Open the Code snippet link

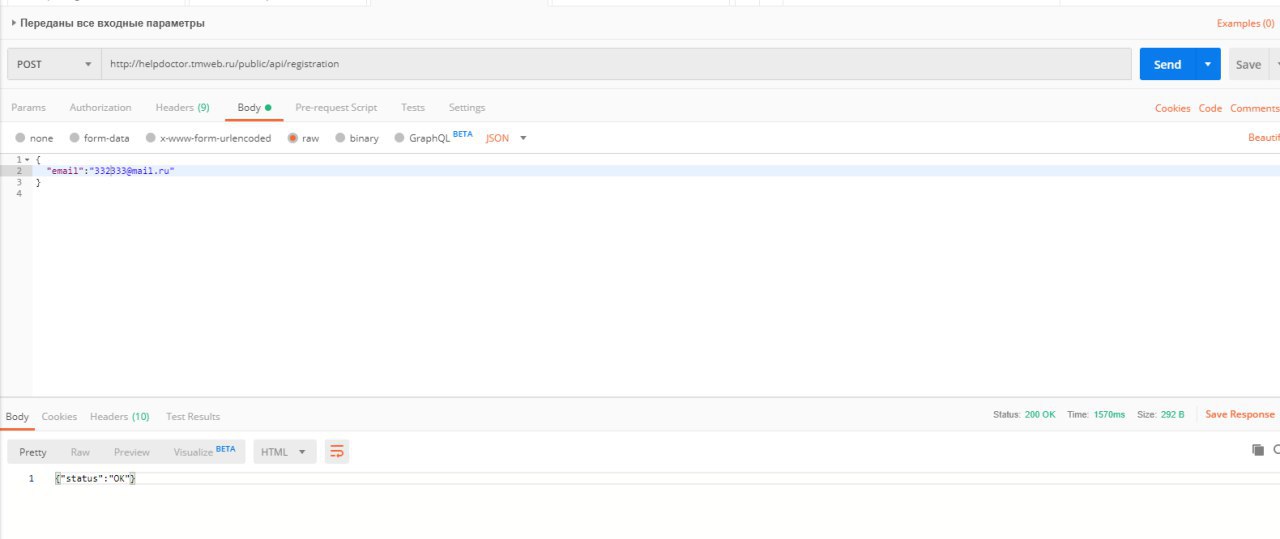tap(1210, 108)
